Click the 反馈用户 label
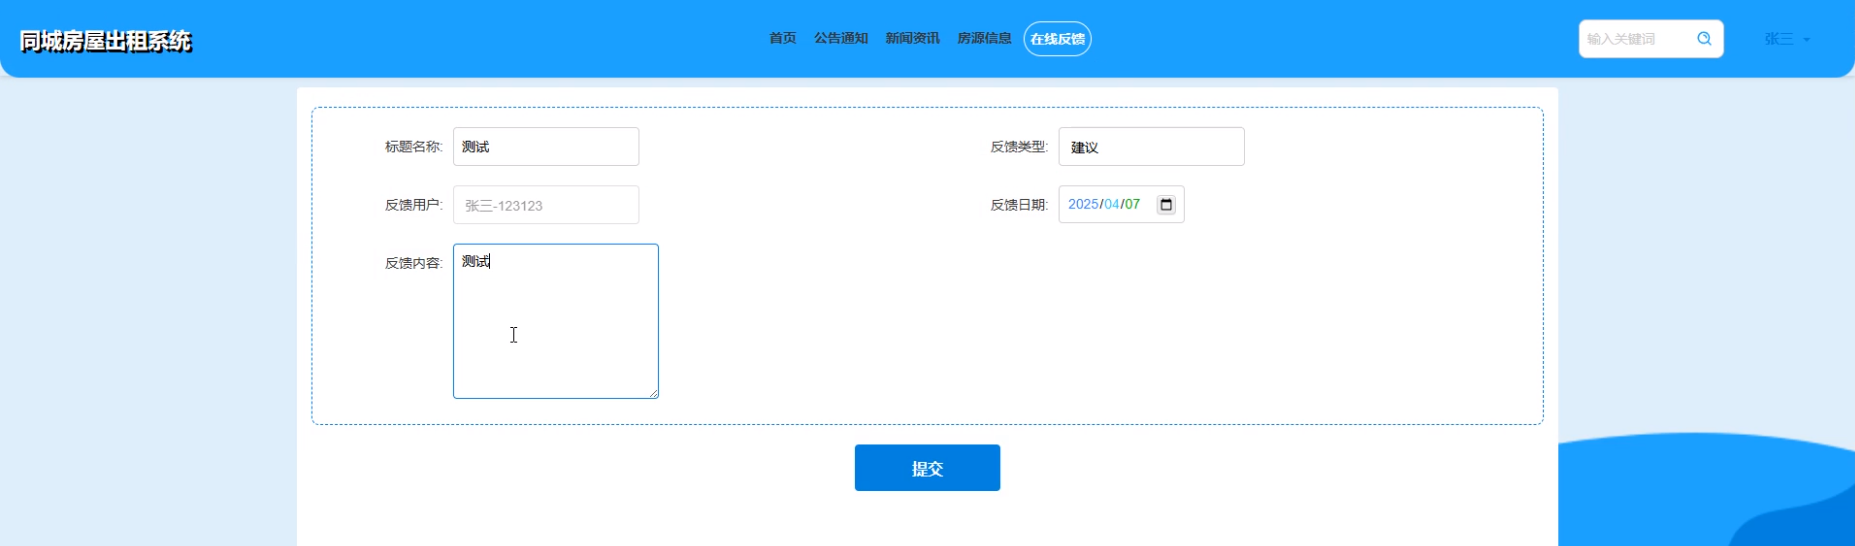This screenshot has height=546, width=1855. click(414, 205)
